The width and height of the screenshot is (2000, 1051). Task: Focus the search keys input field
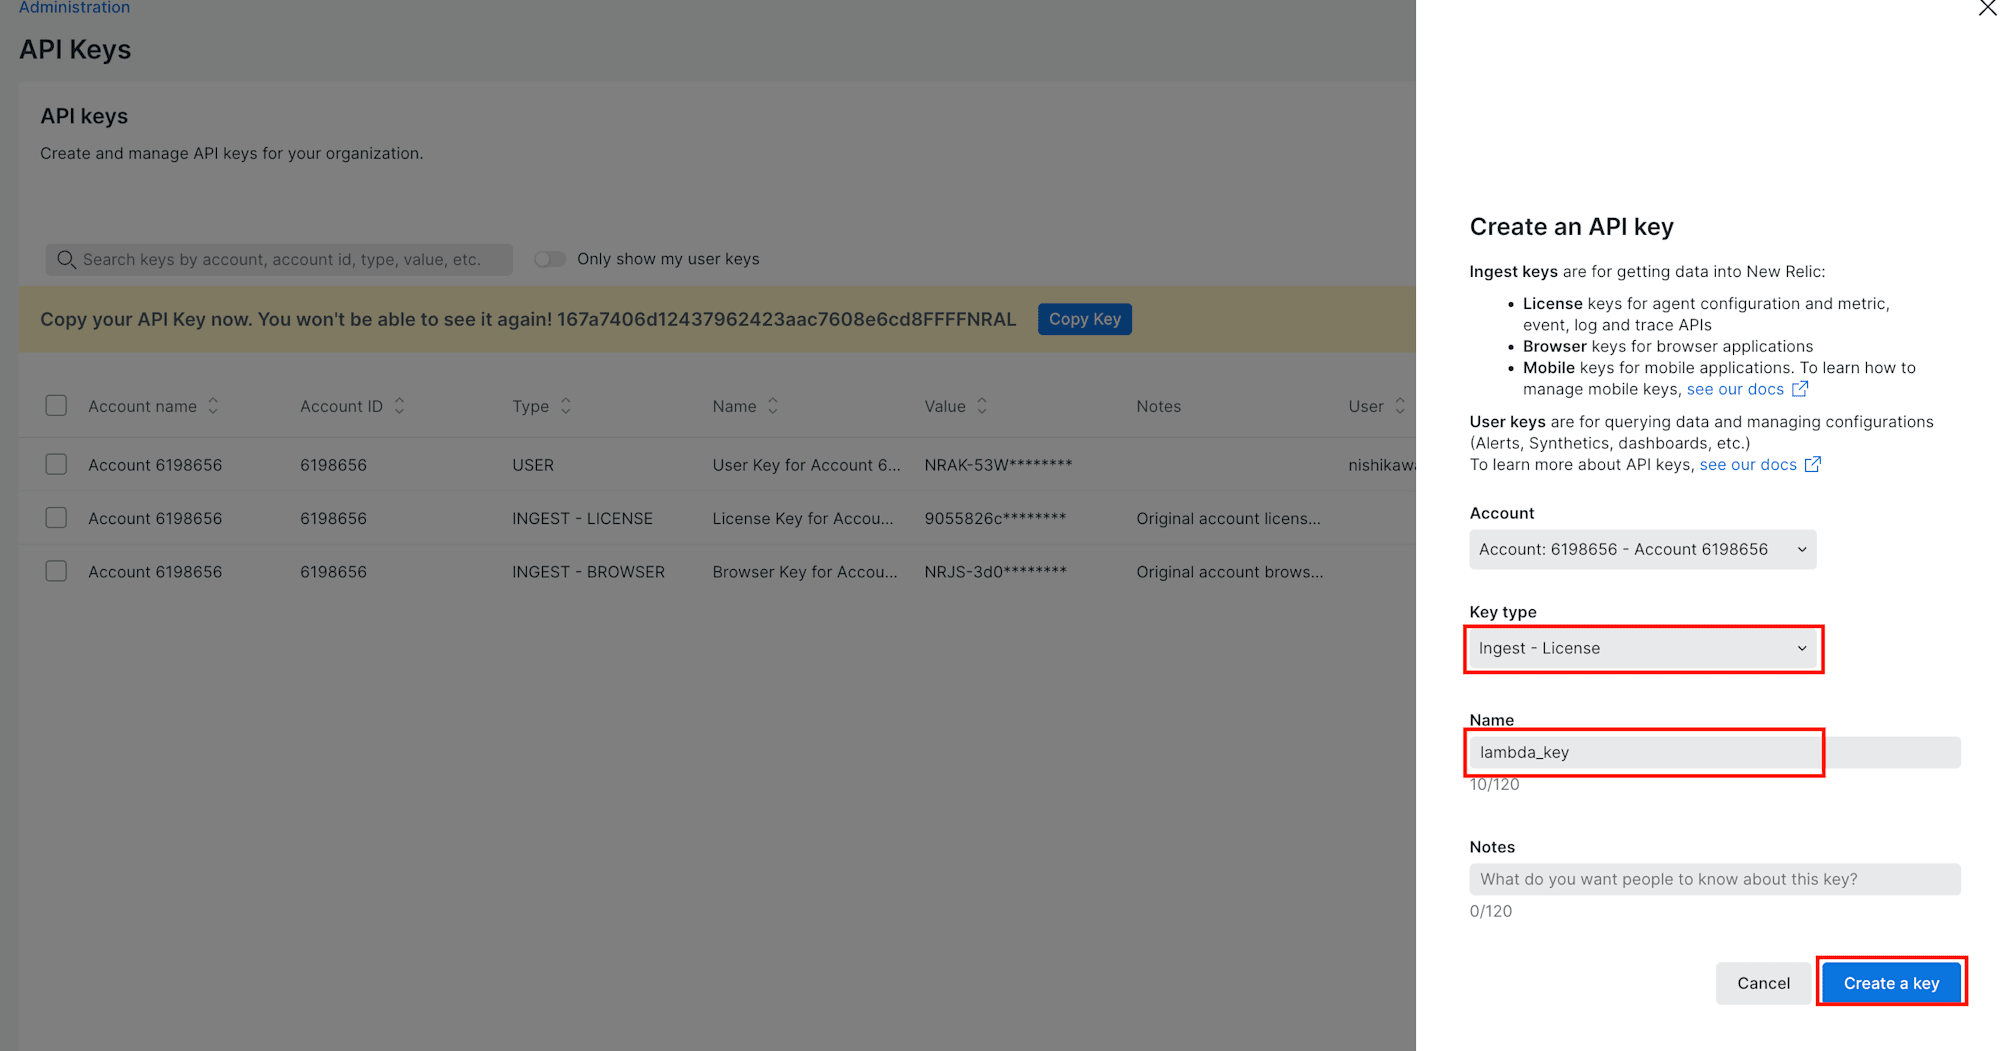[279, 260]
